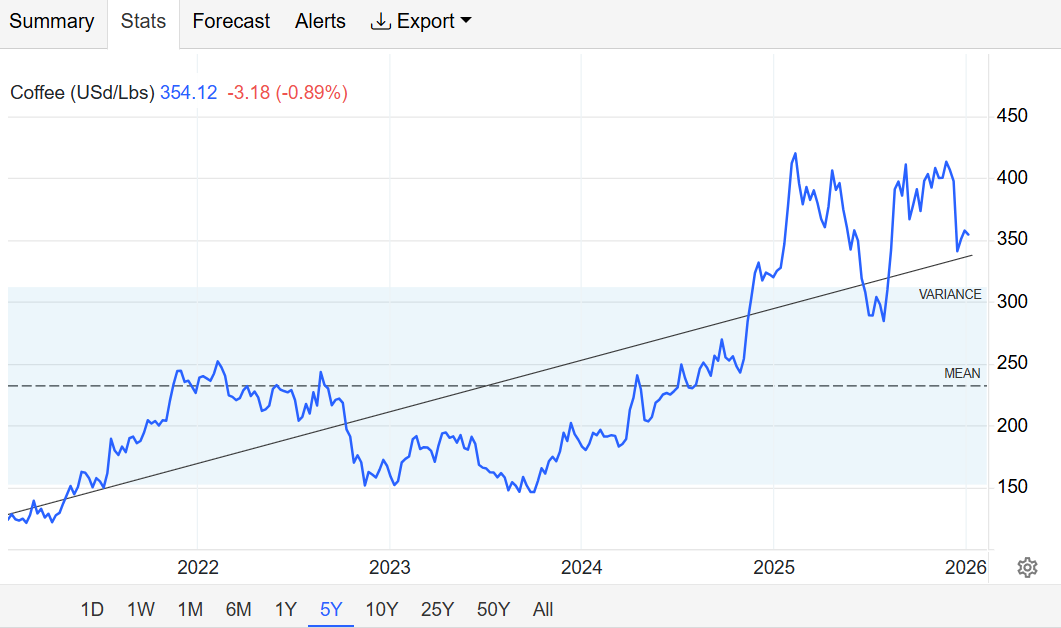Select 1M time range
1061x628 pixels.
tap(190, 609)
